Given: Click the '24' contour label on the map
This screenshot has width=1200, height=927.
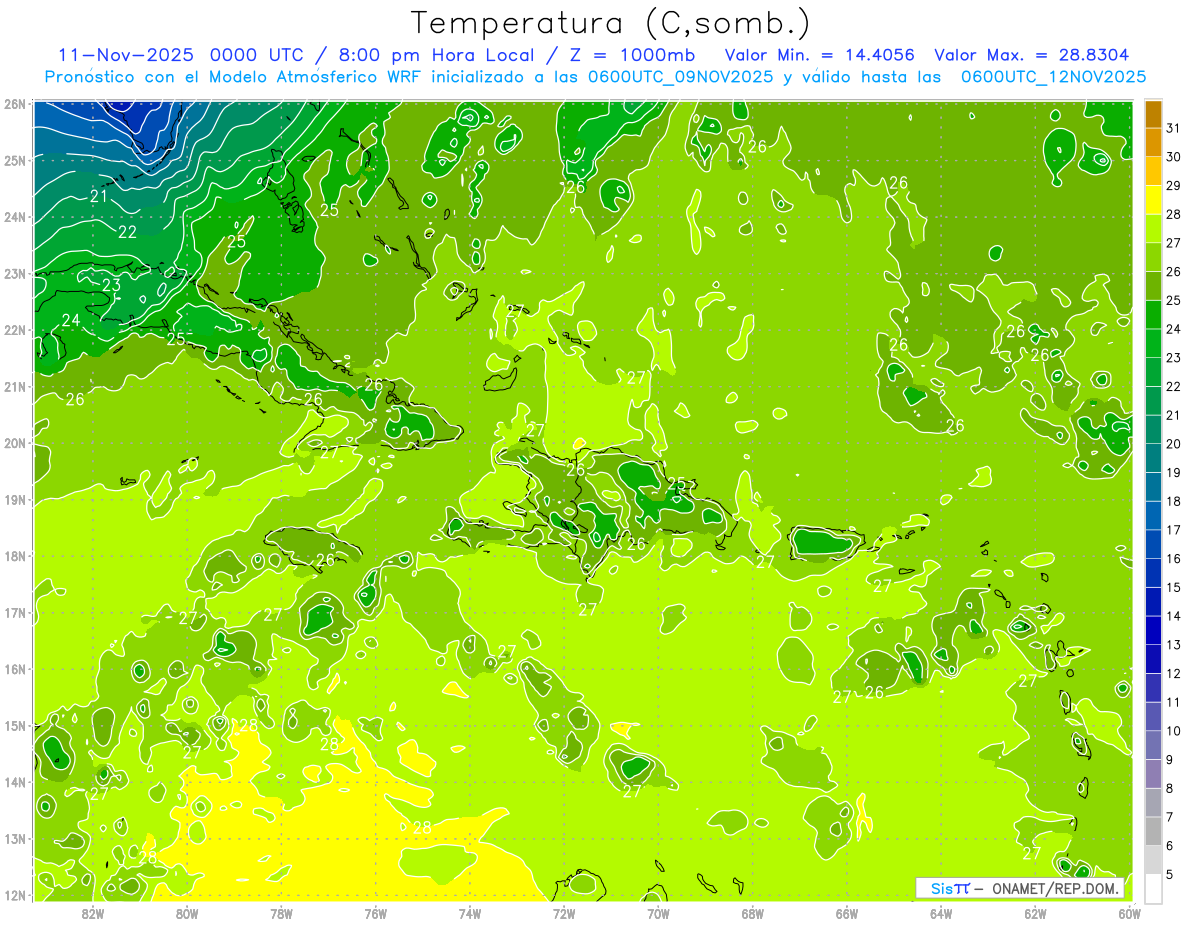Looking at the screenshot, I should point(71,320).
